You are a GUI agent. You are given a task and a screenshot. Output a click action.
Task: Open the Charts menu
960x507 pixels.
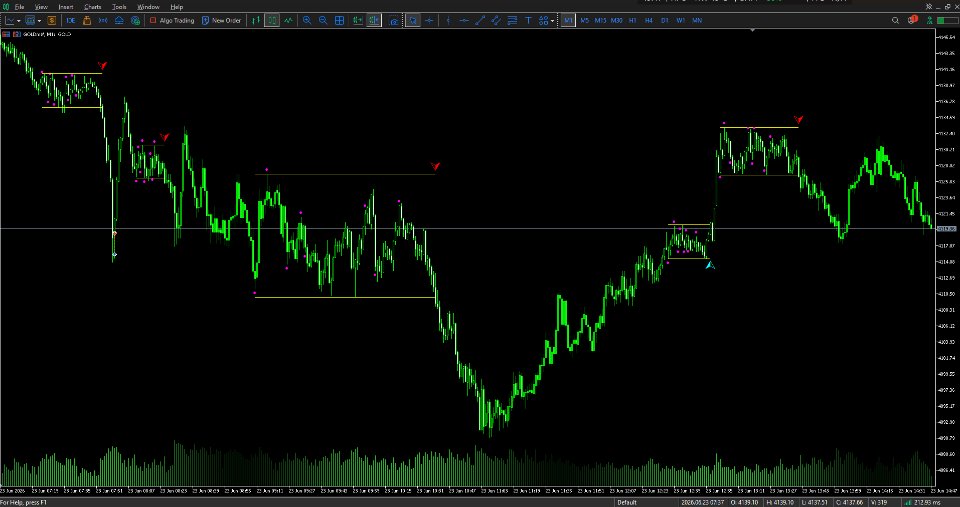point(92,7)
